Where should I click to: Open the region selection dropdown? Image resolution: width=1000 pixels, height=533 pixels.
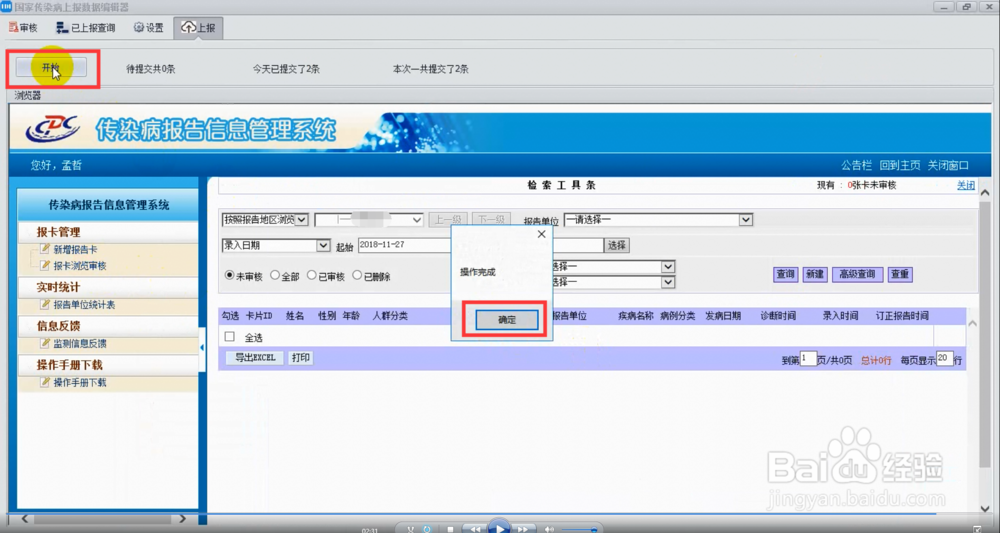click(x=369, y=219)
